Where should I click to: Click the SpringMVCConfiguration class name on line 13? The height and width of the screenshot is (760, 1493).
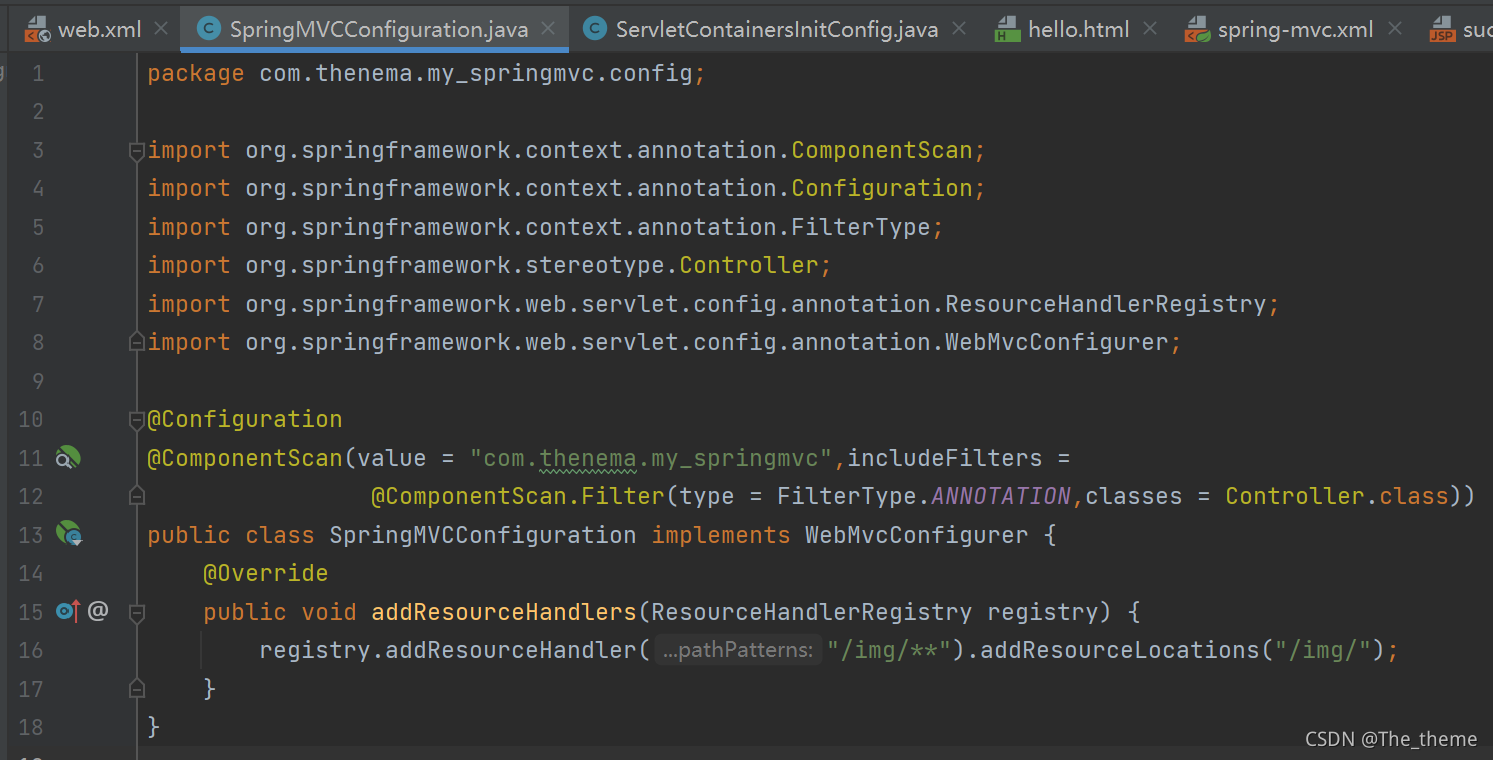(x=483, y=535)
